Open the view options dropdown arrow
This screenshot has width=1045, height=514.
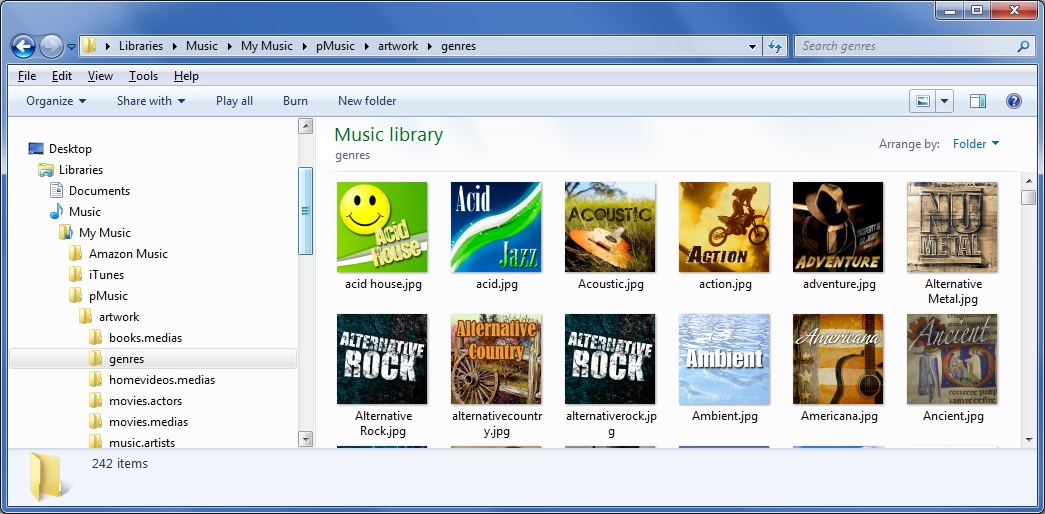coord(944,101)
